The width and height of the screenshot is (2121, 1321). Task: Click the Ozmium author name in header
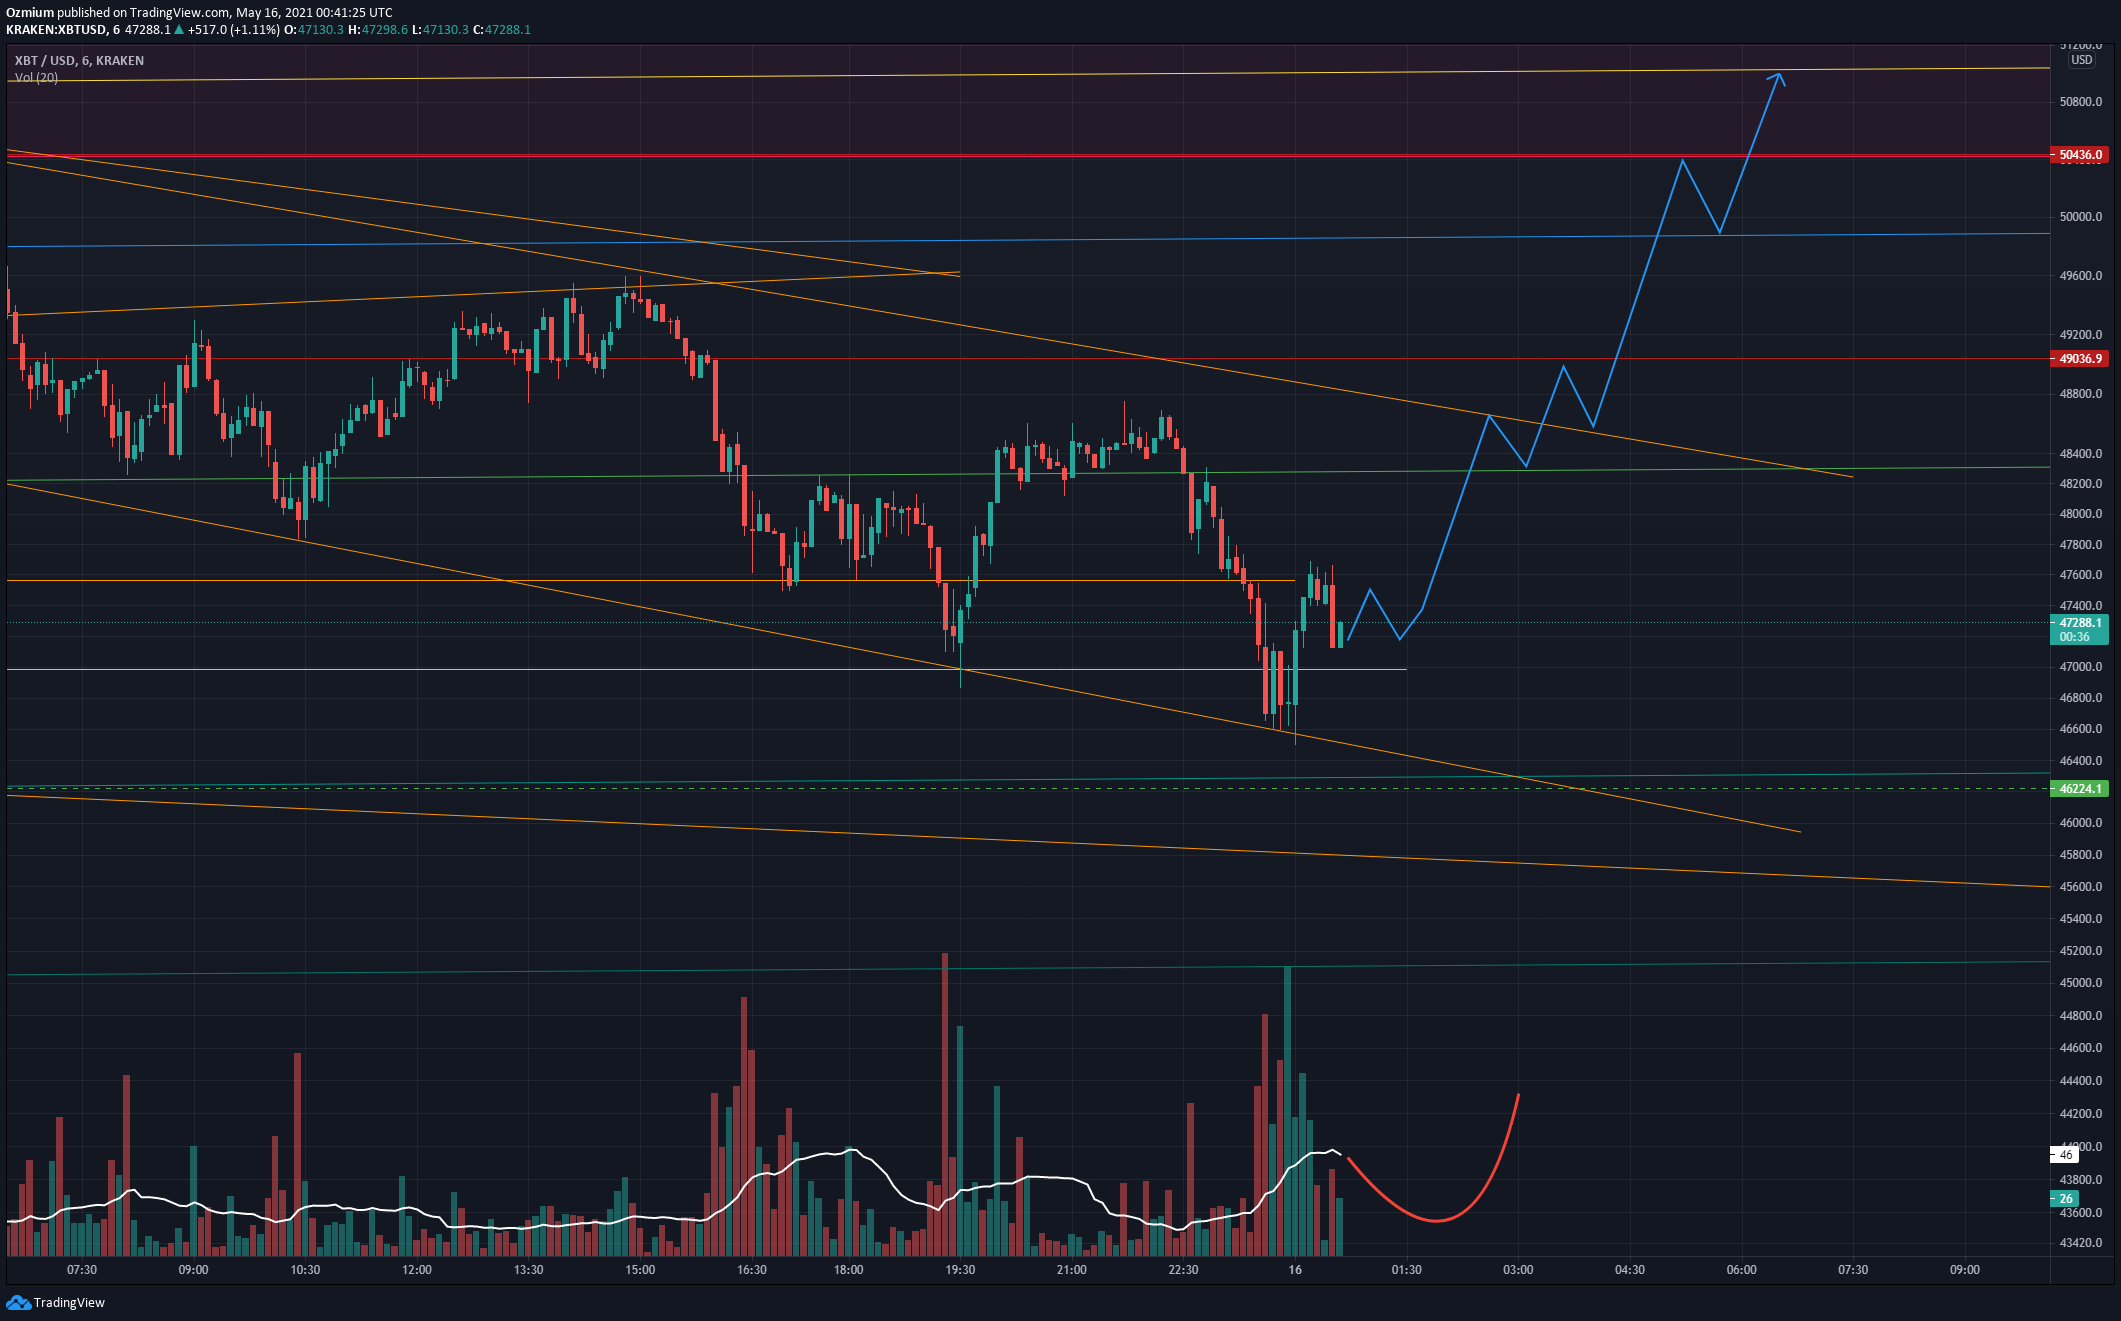pyautogui.click(x=30, y=13)
